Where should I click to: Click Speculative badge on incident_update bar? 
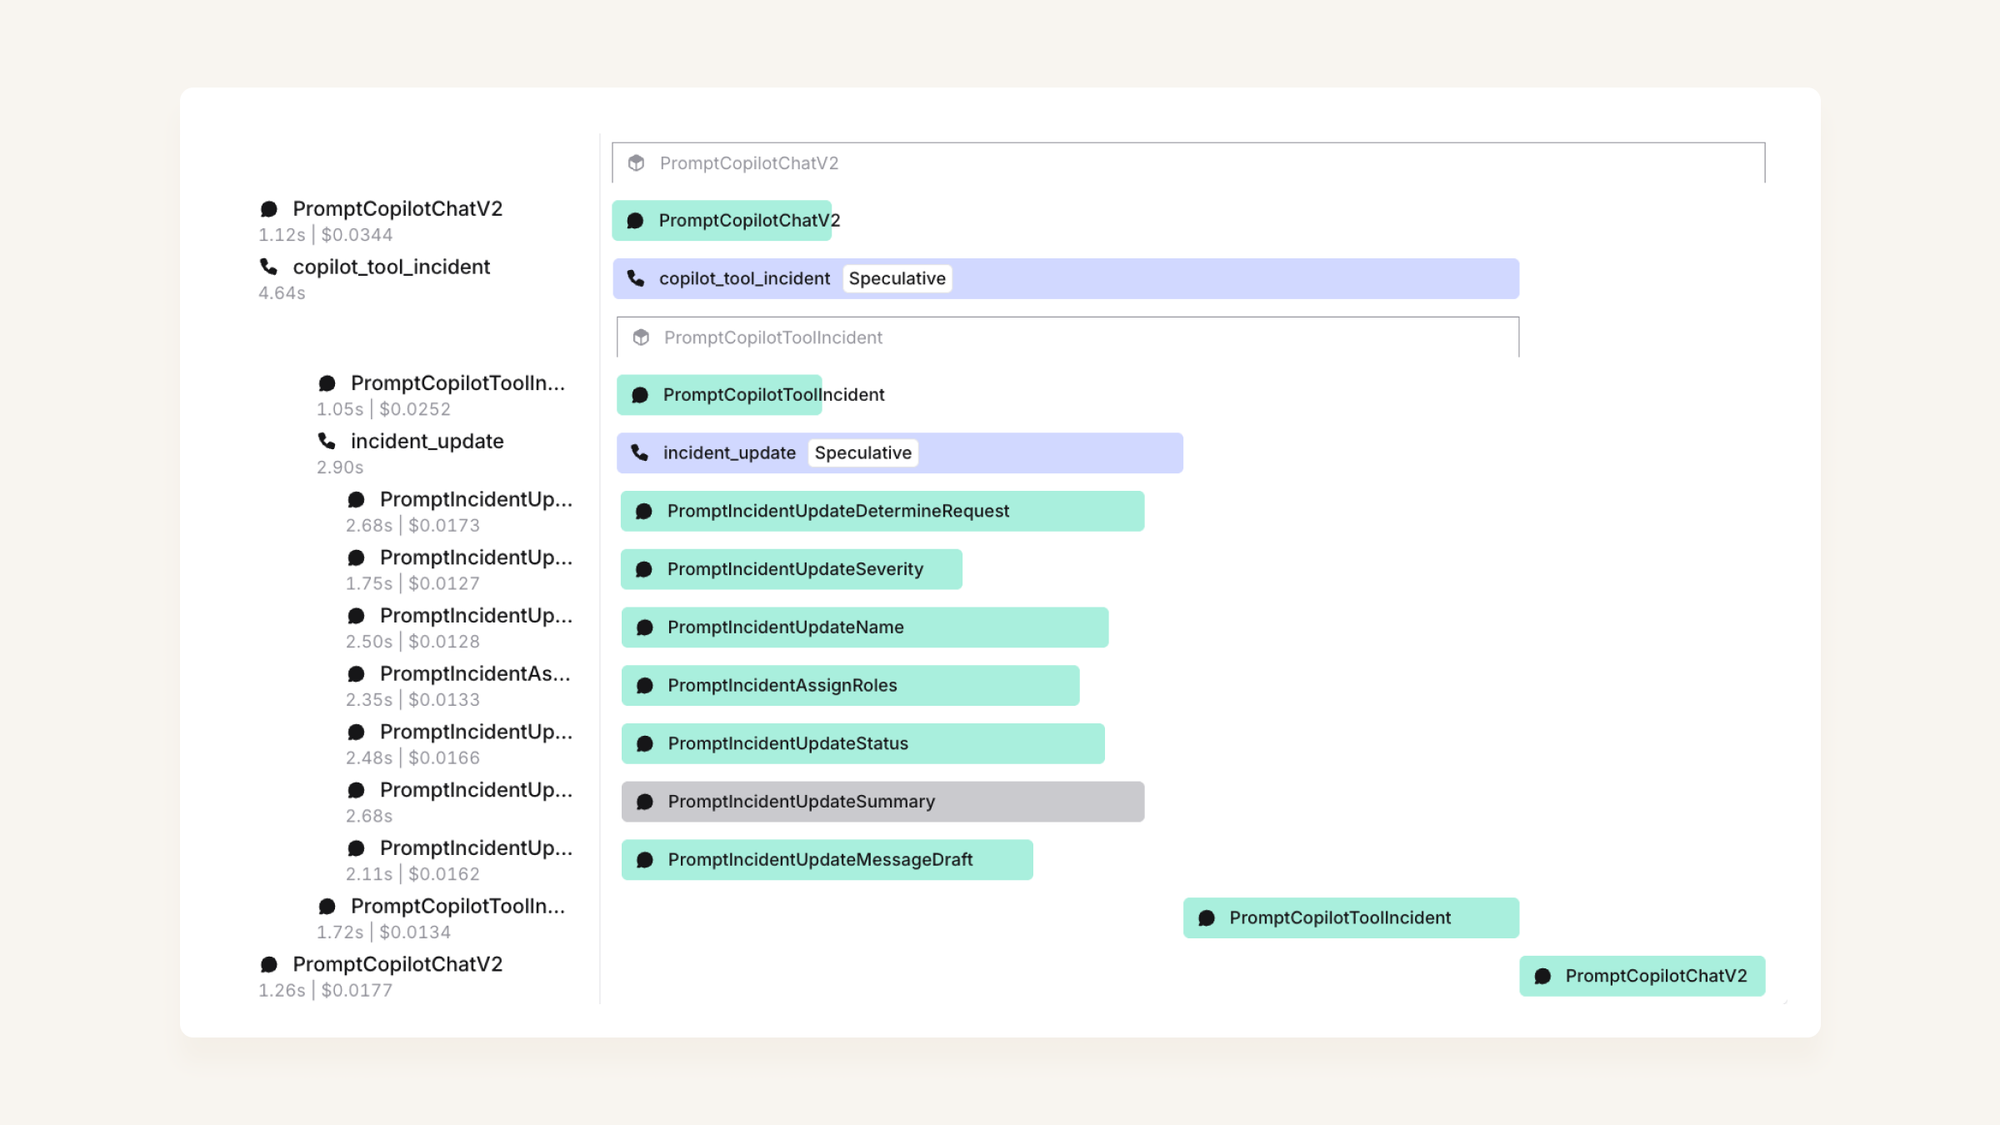click(862, 453)
